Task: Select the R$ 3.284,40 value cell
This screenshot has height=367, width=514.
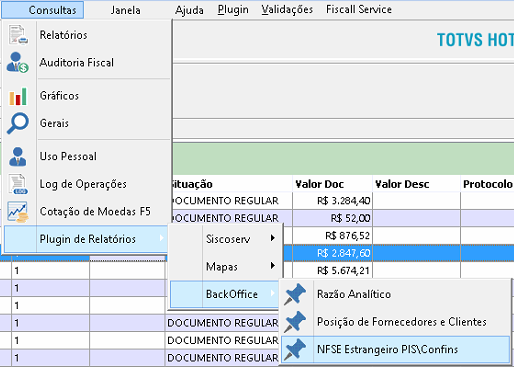Action: [x=332, y=201]
